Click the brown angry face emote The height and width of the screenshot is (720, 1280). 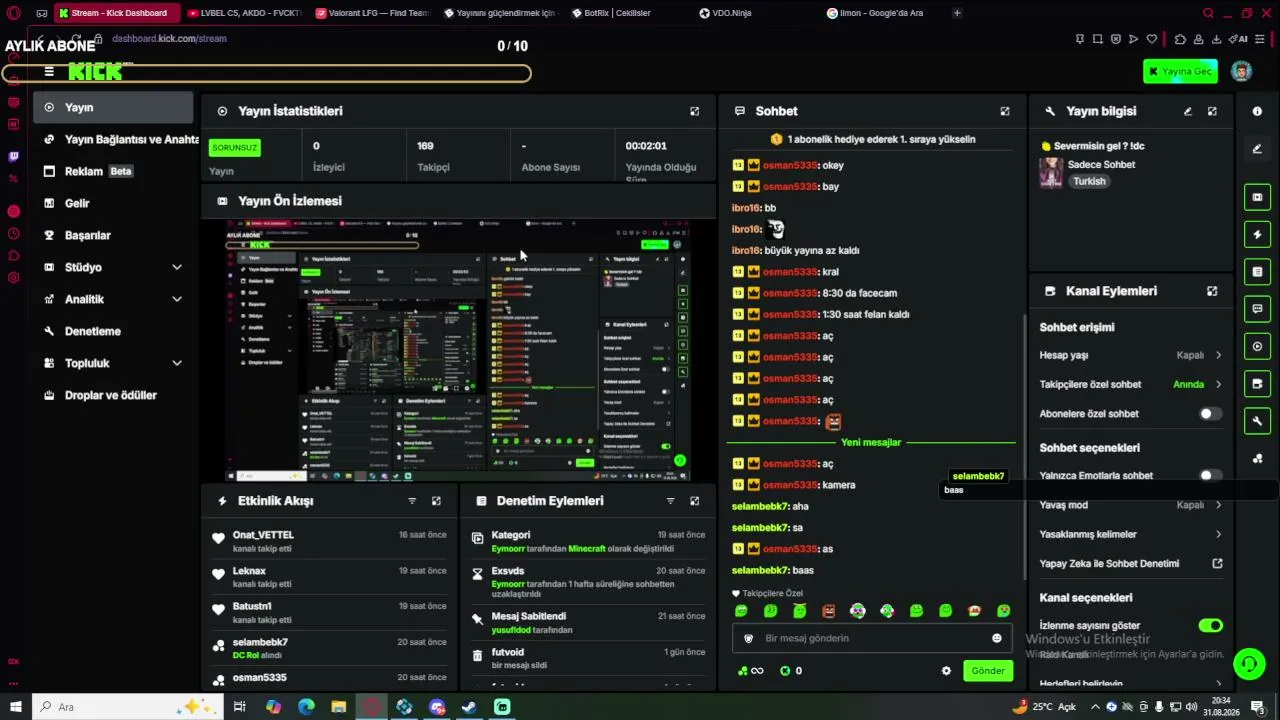tap(828, 611)
